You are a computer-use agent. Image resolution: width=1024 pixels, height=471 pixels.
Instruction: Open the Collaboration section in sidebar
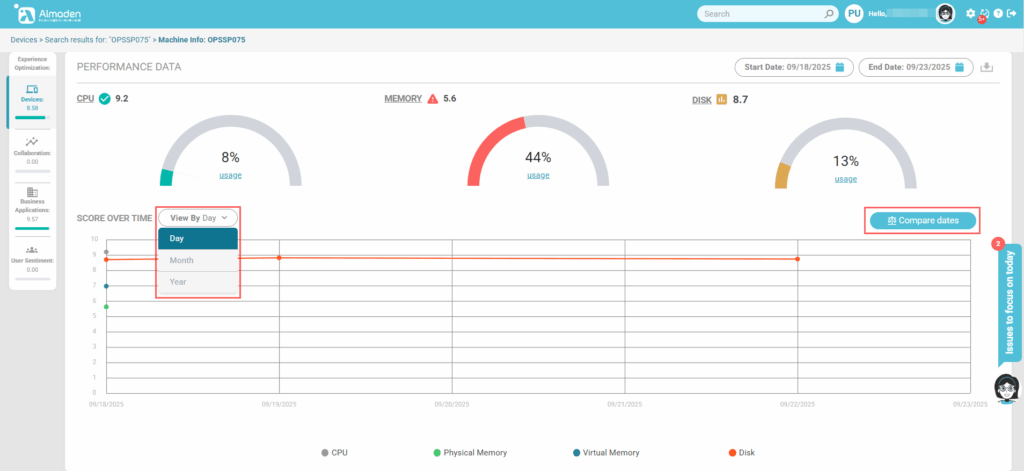pyautogui.click(x=32, y=150)
